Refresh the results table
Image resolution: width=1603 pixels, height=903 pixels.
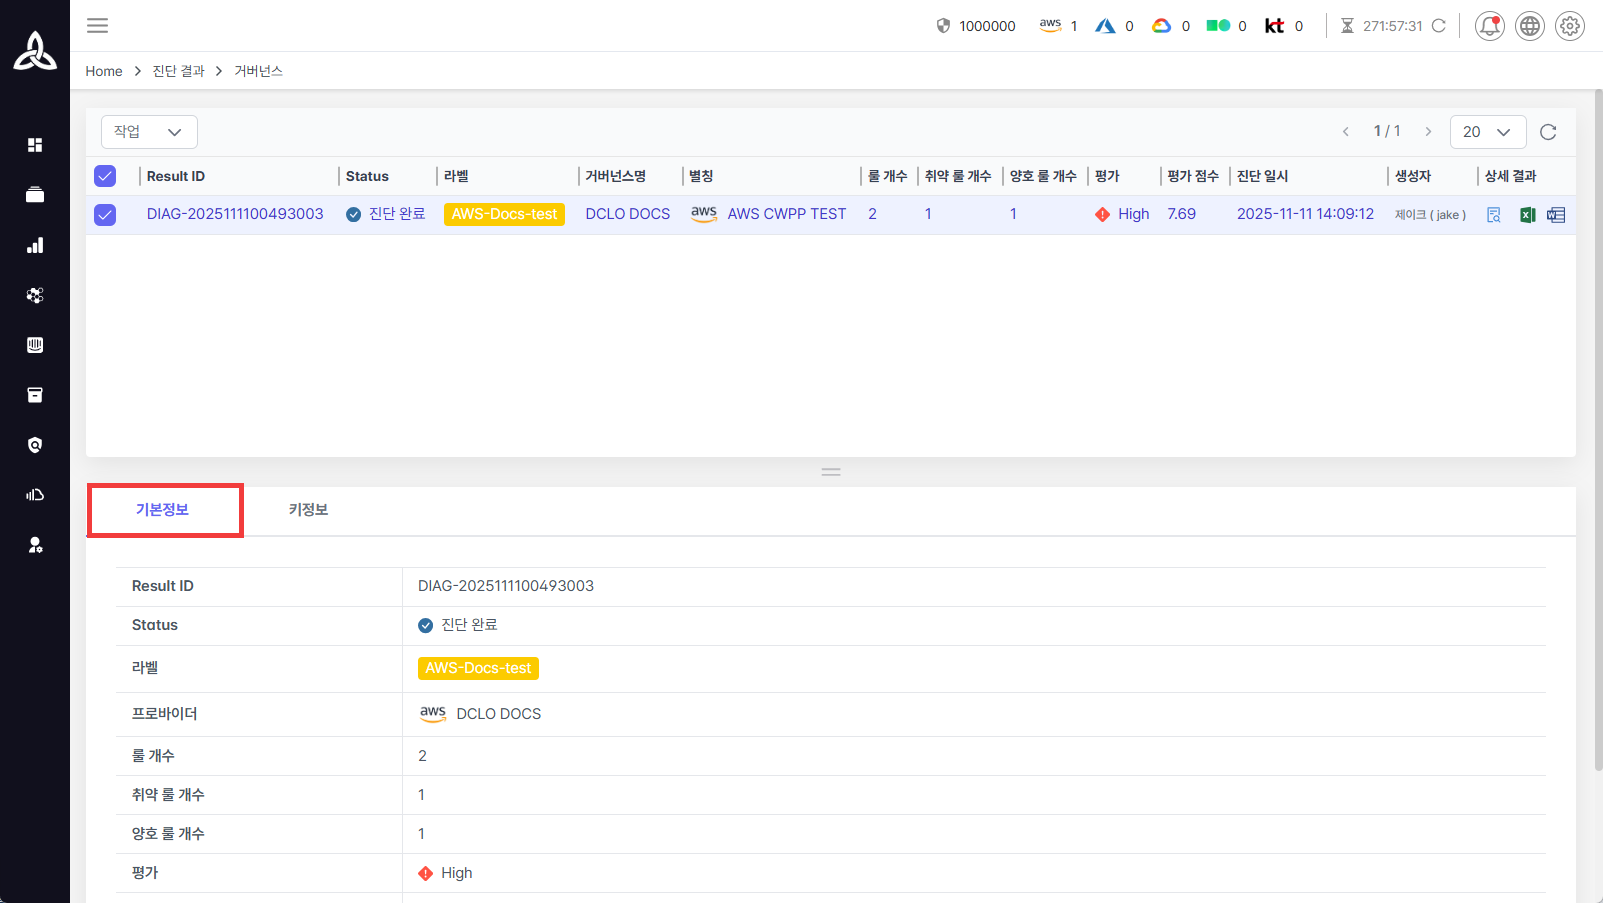1548,132
